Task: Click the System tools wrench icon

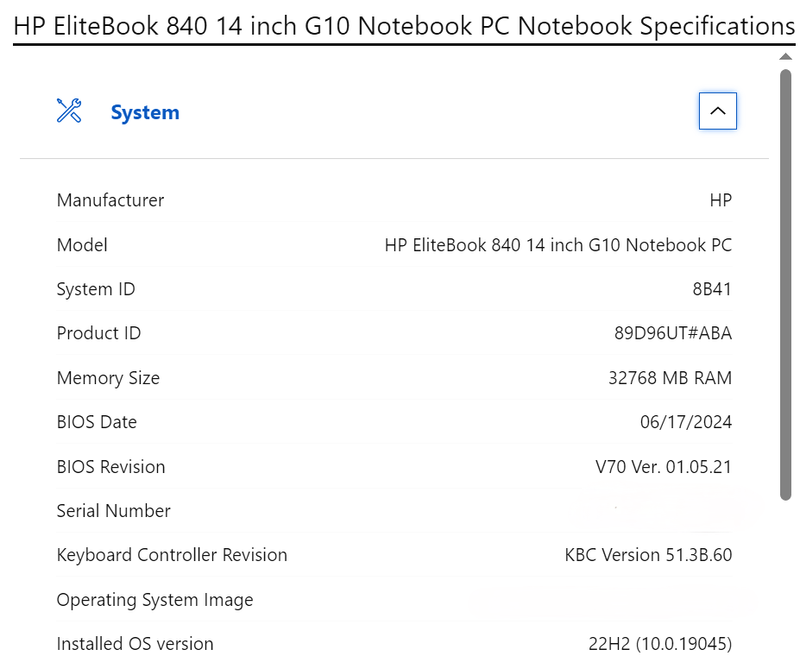Action: pos(69,111)
